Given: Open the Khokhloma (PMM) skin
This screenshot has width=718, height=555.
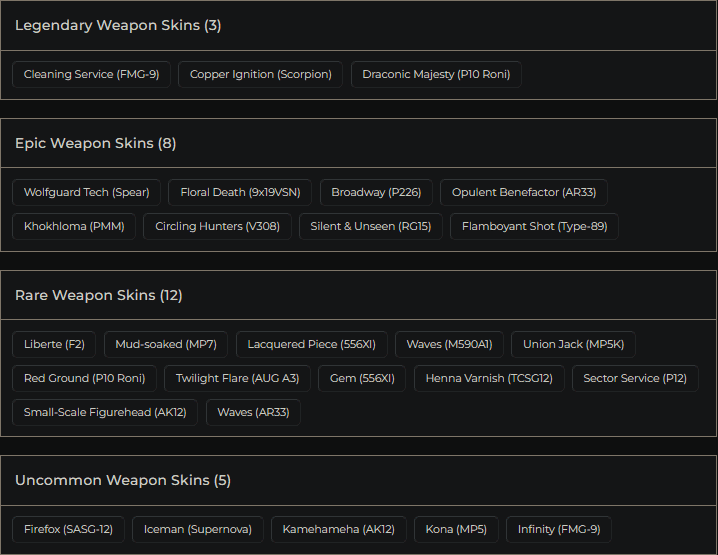Looking at the screenshot, I should pos(74,226).
